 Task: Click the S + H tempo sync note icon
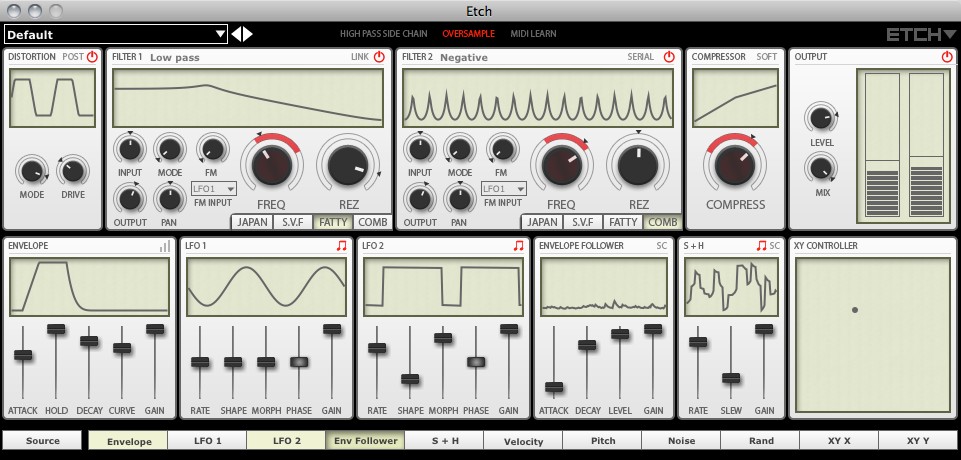[x=761, y=246]
